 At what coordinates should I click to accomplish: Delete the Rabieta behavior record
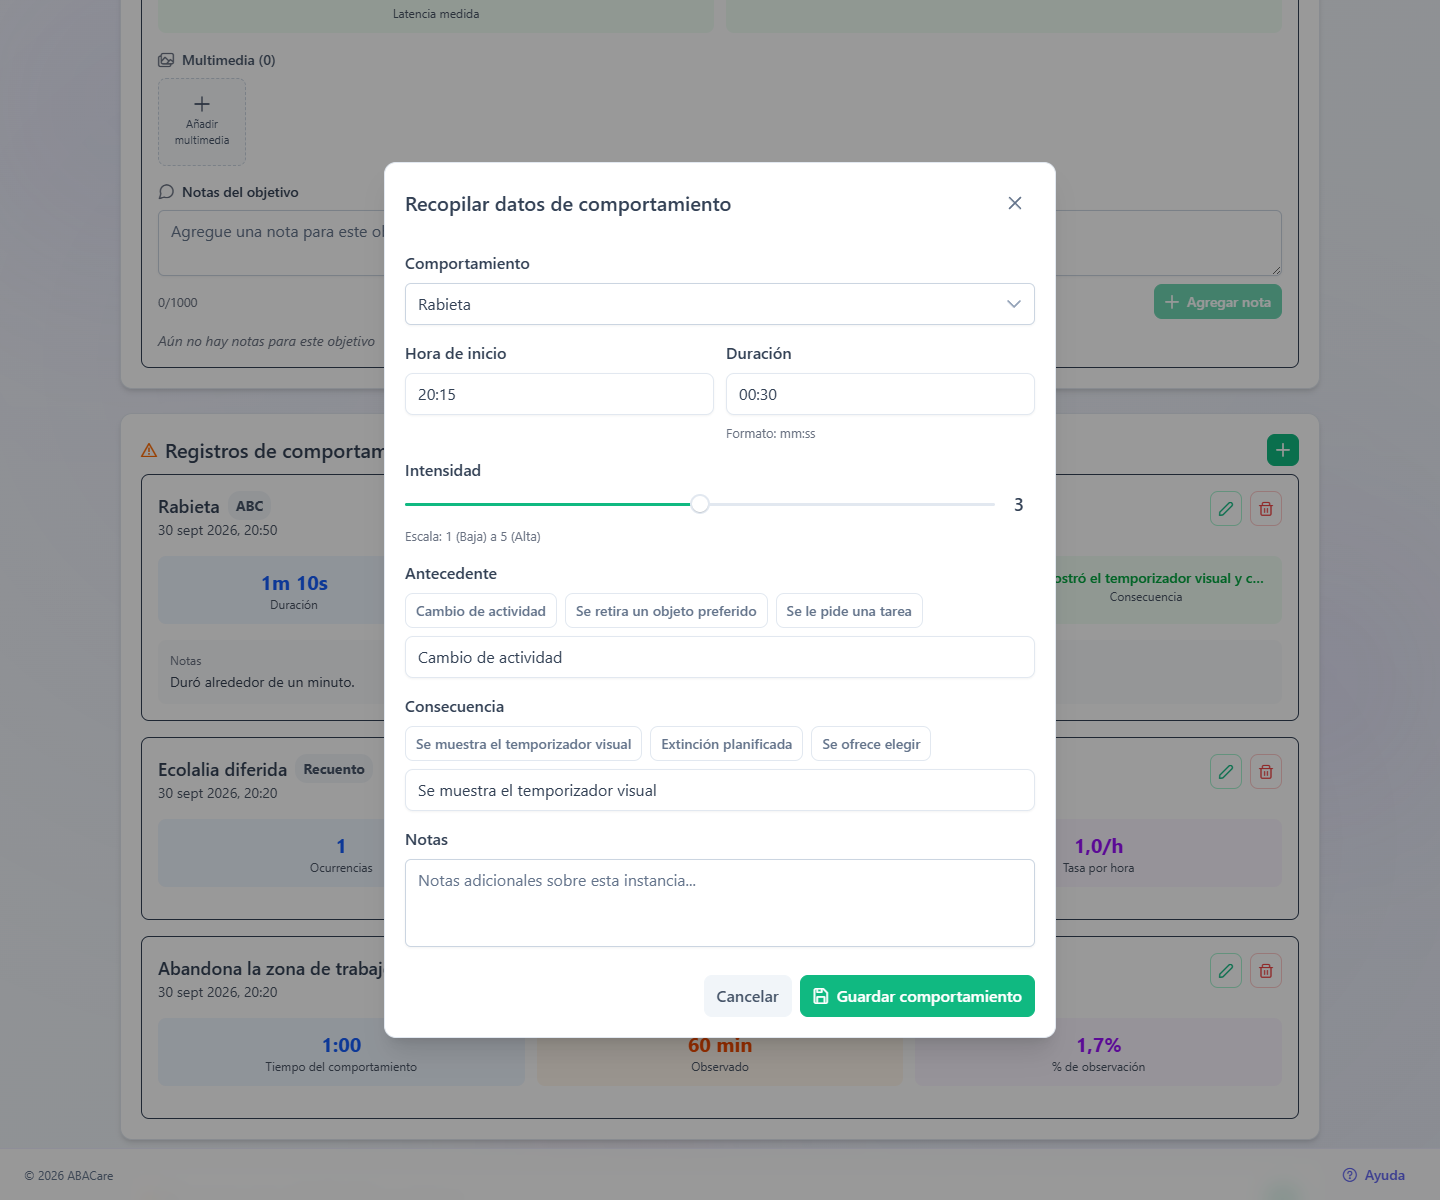pyautogui.click(x=1266, y=509)
